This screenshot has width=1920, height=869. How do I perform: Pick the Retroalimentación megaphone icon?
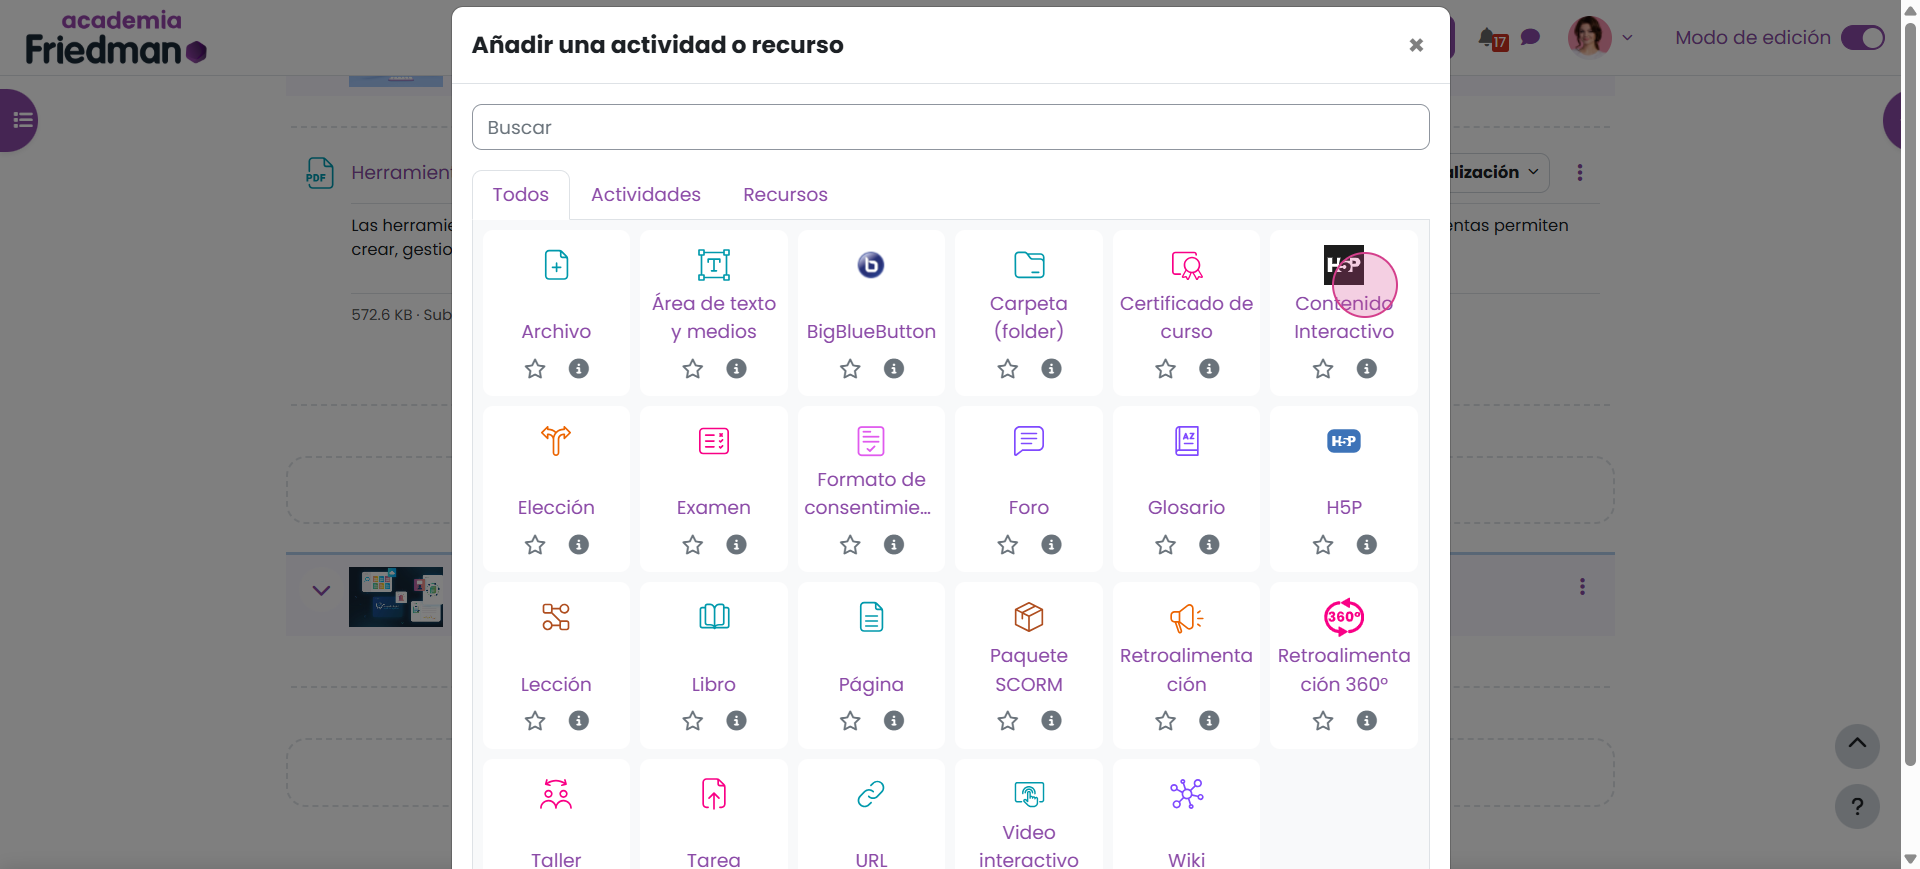(x=1186, y=618)
